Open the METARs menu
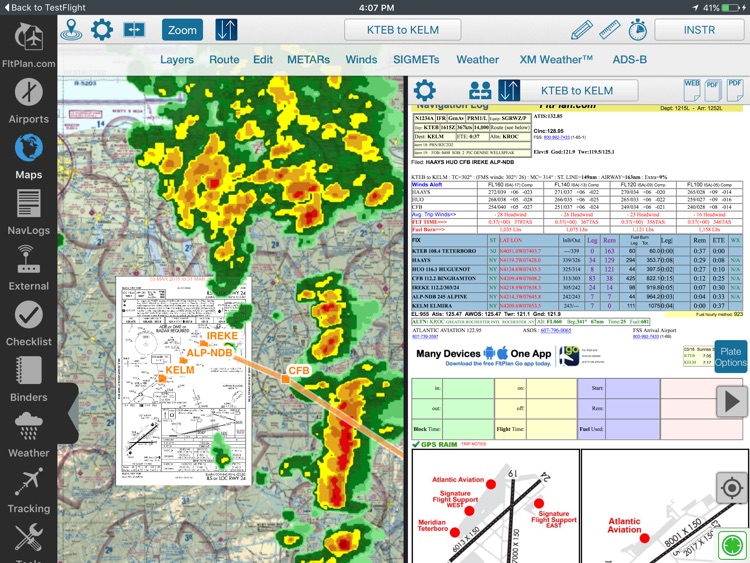This screenshot has height=563, width=750. (308, 59)
